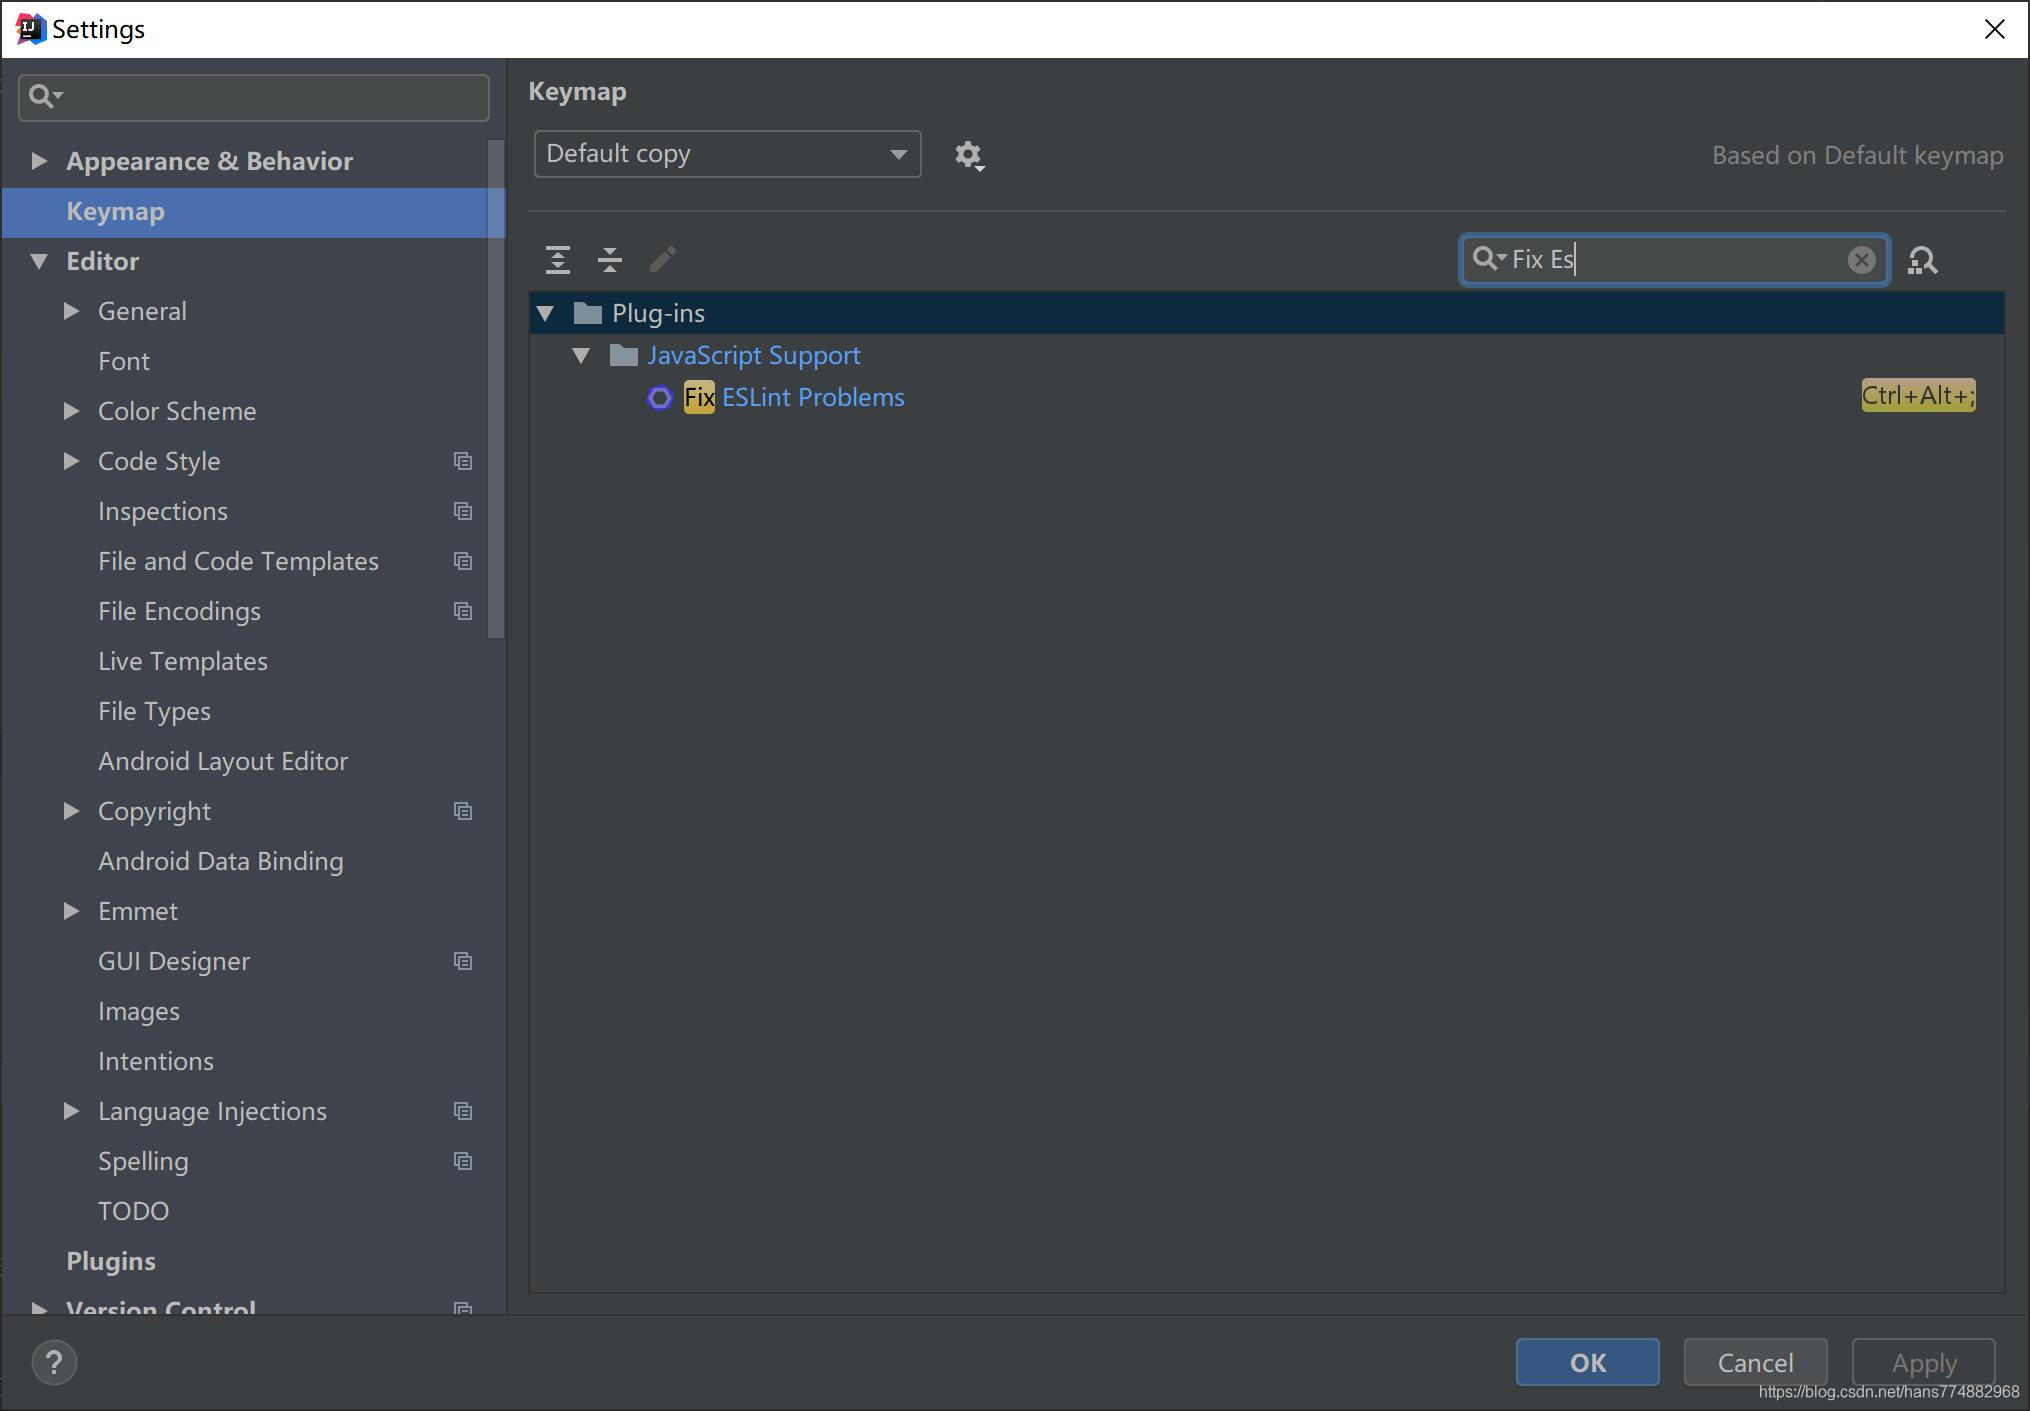Select Fix ESLint Problems action row

(x=1266, y=397)
